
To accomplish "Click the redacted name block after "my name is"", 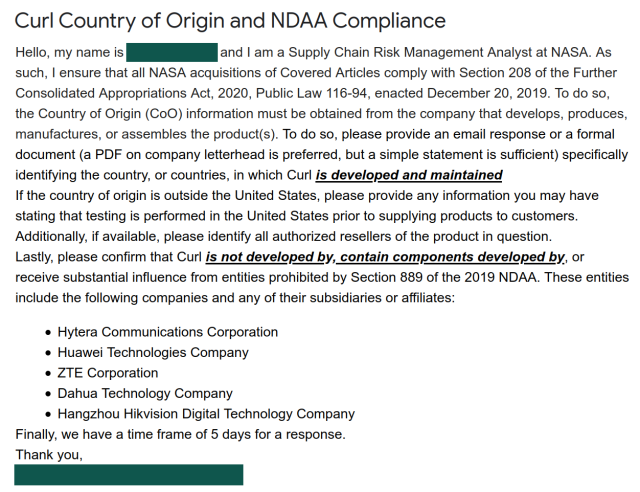I will [172, 52].
